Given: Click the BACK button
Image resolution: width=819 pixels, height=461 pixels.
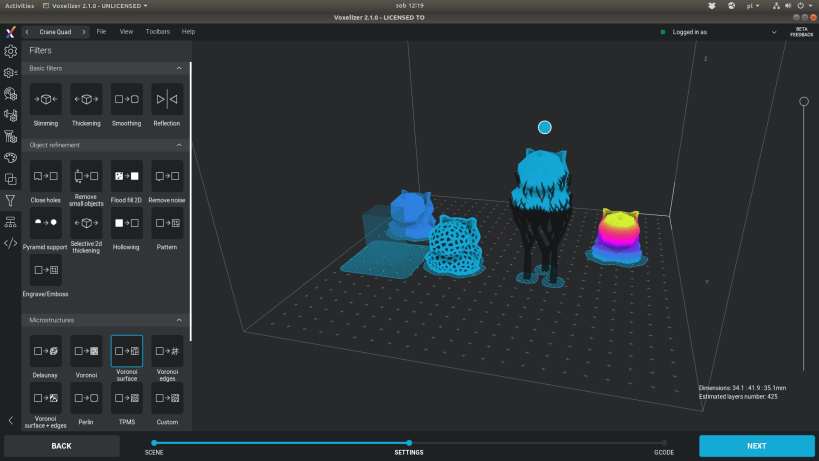Looking at the screenshot, I should [62, 446].
